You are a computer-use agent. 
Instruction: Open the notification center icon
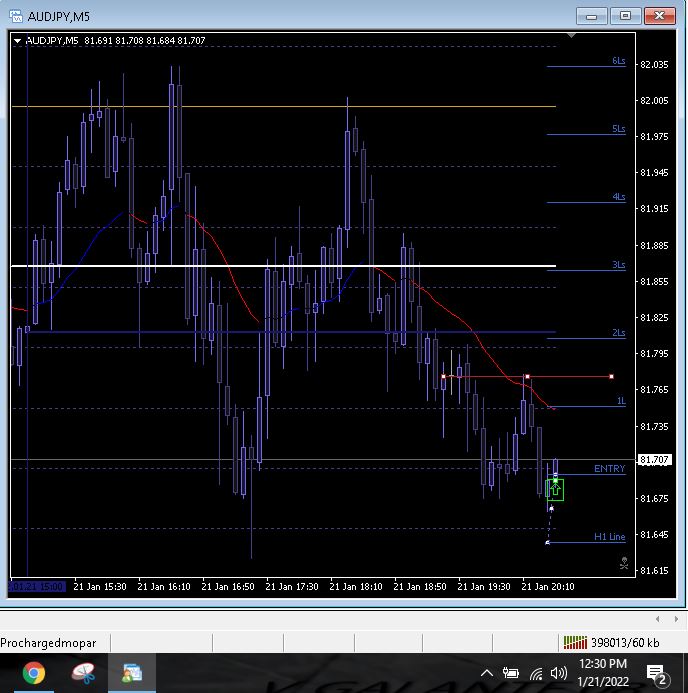pos(657,673)
